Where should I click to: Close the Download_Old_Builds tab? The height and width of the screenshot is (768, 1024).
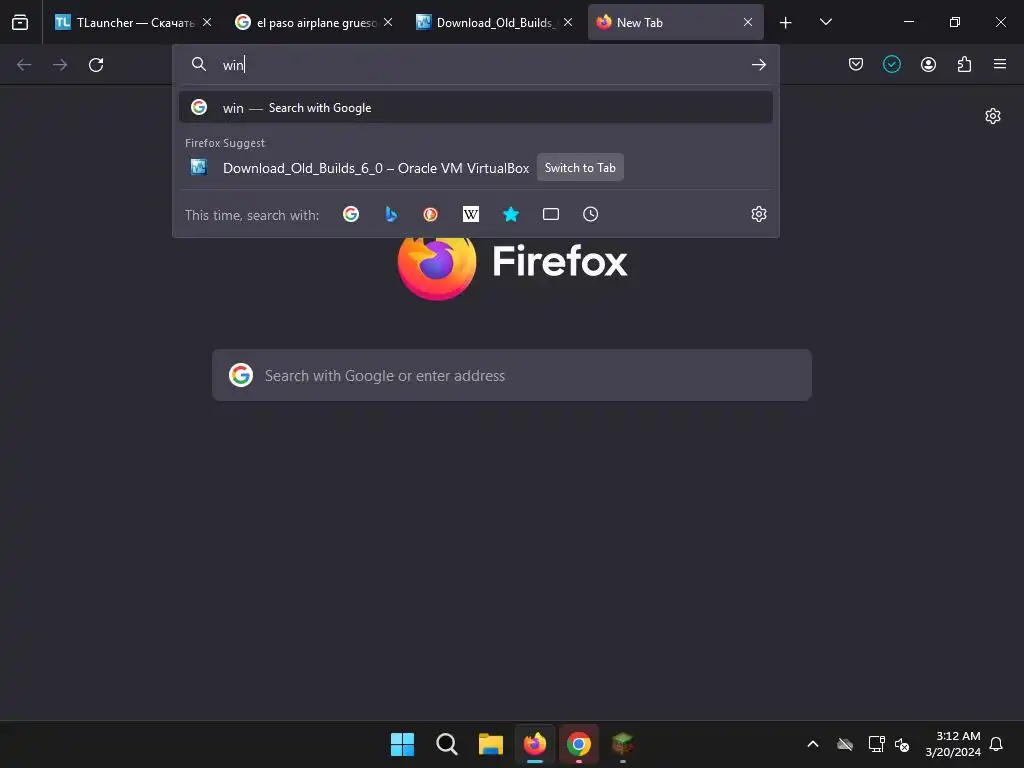[x=568, y=22]
